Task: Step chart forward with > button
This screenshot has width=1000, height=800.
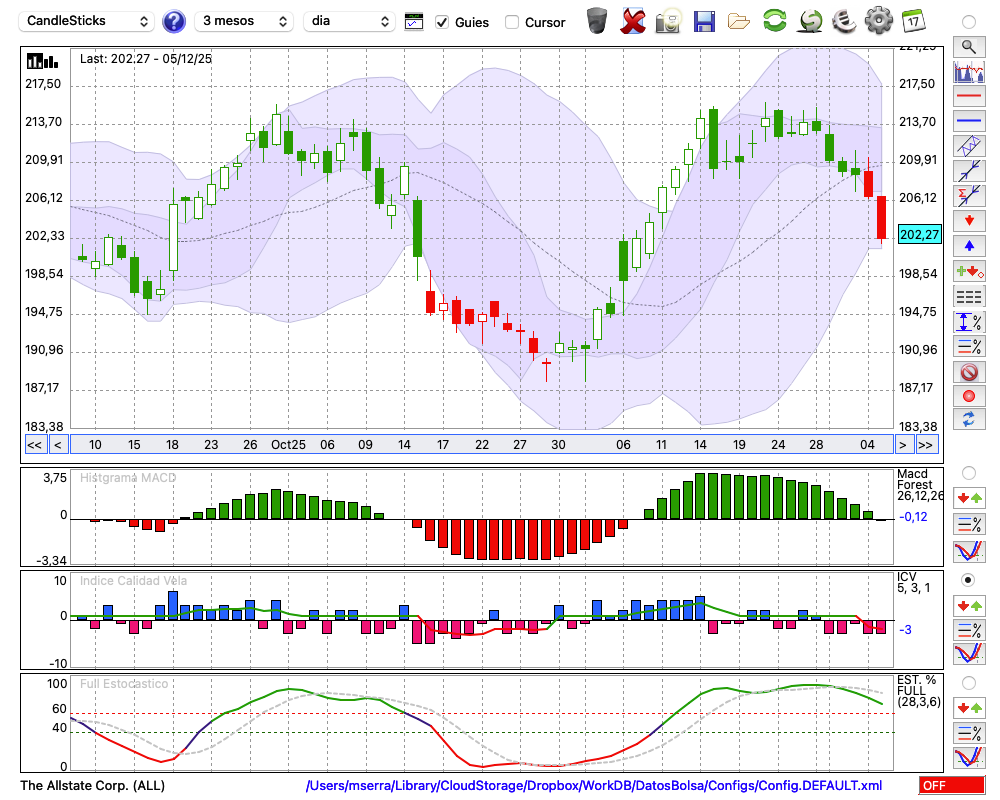Action: click(x=902, y=445)
